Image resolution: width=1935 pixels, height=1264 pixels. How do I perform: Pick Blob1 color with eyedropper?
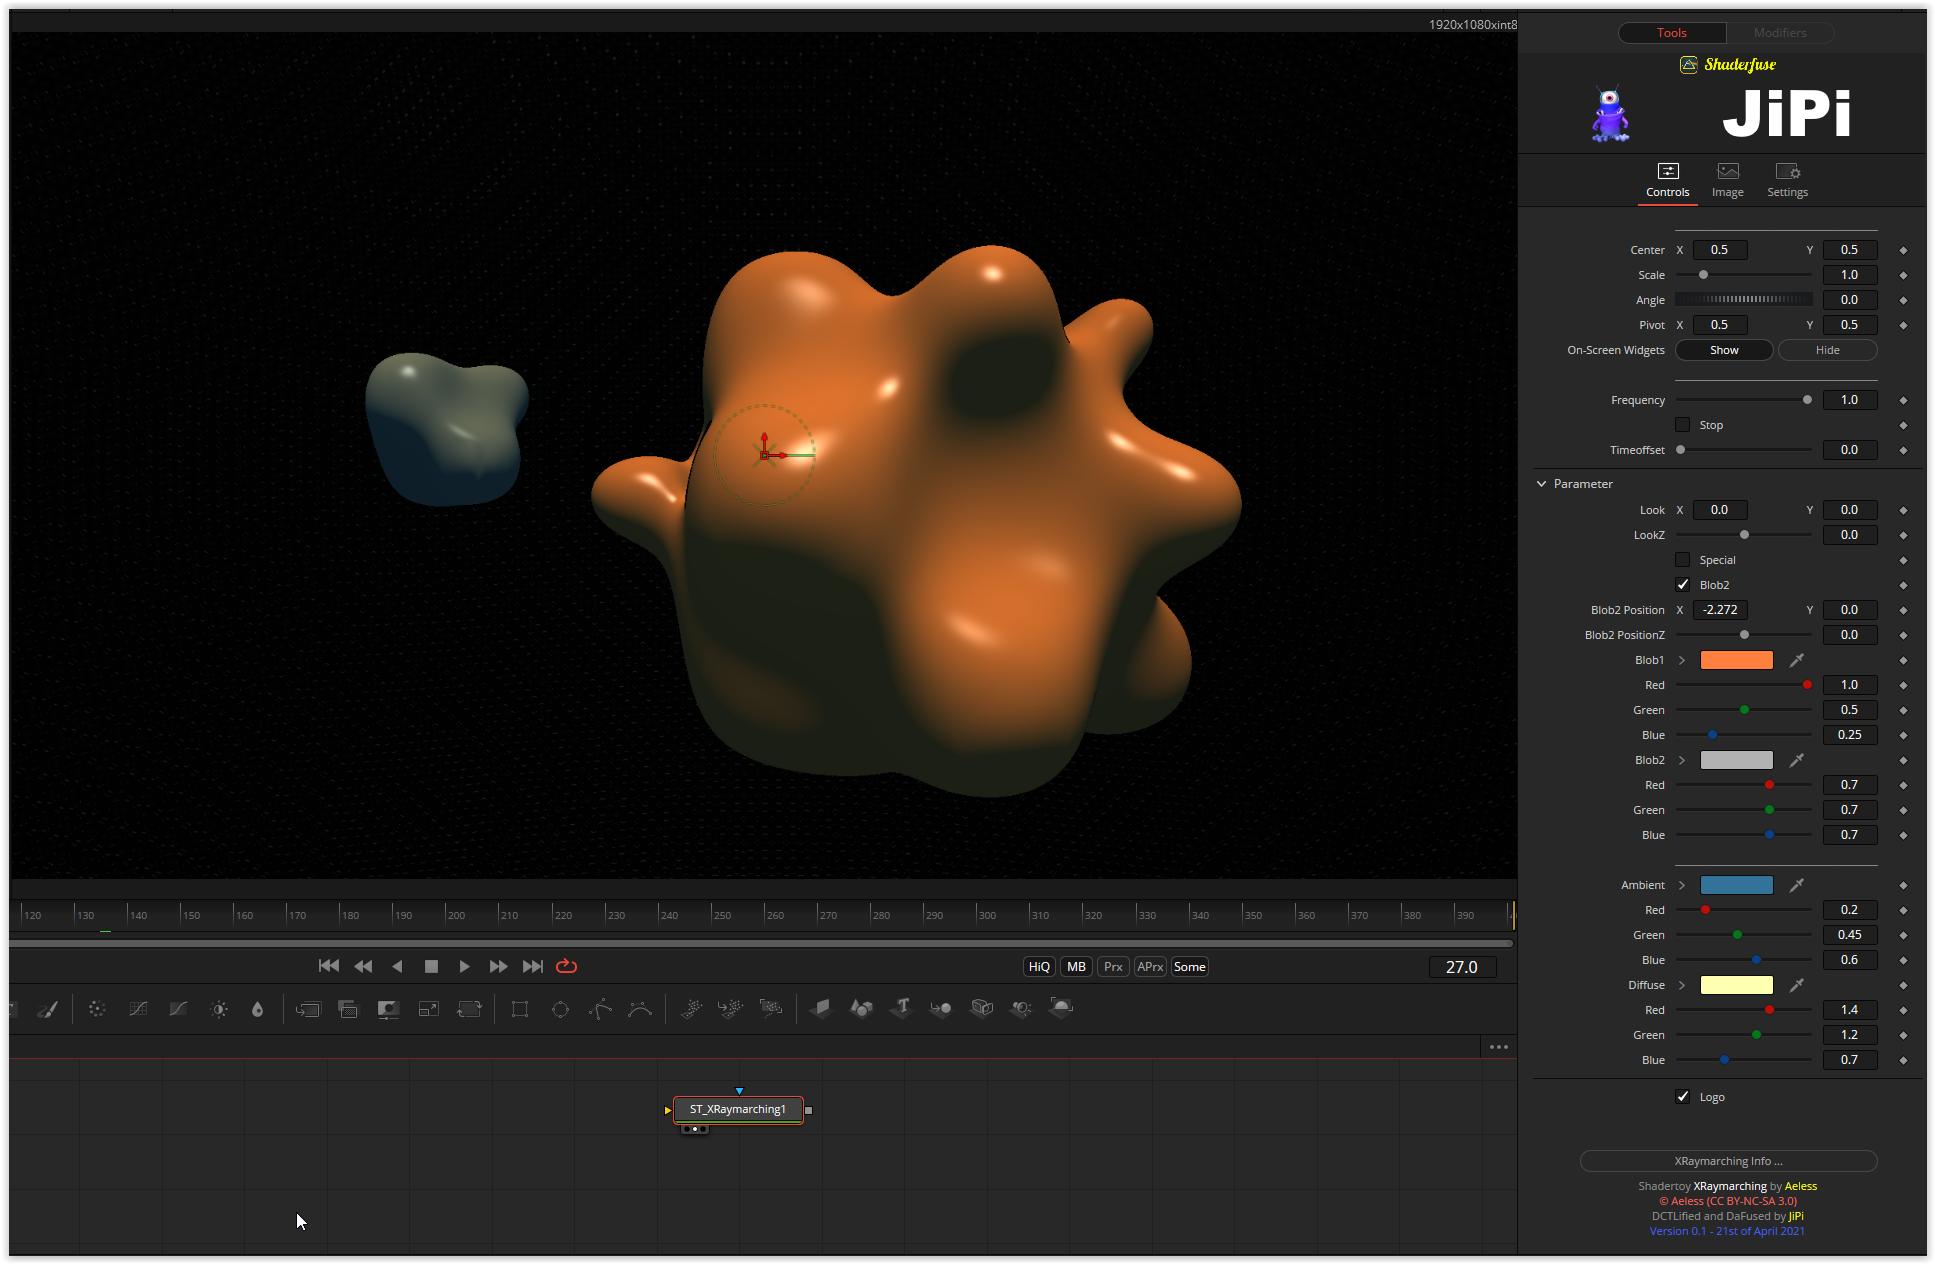(x=1797, y=660)
